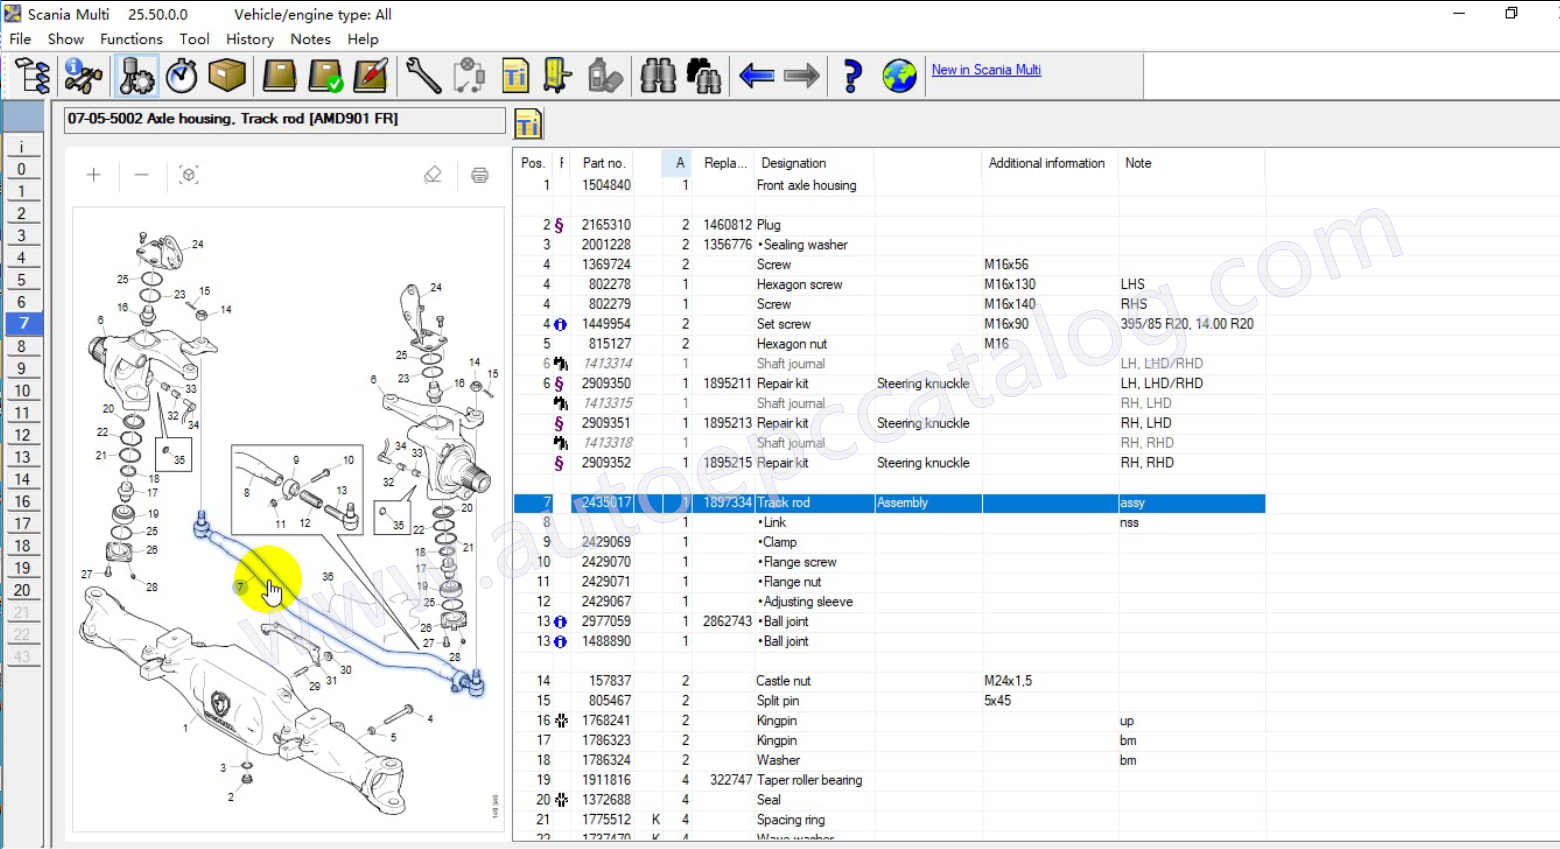Open the book with red pen icon

coord(370,76)
